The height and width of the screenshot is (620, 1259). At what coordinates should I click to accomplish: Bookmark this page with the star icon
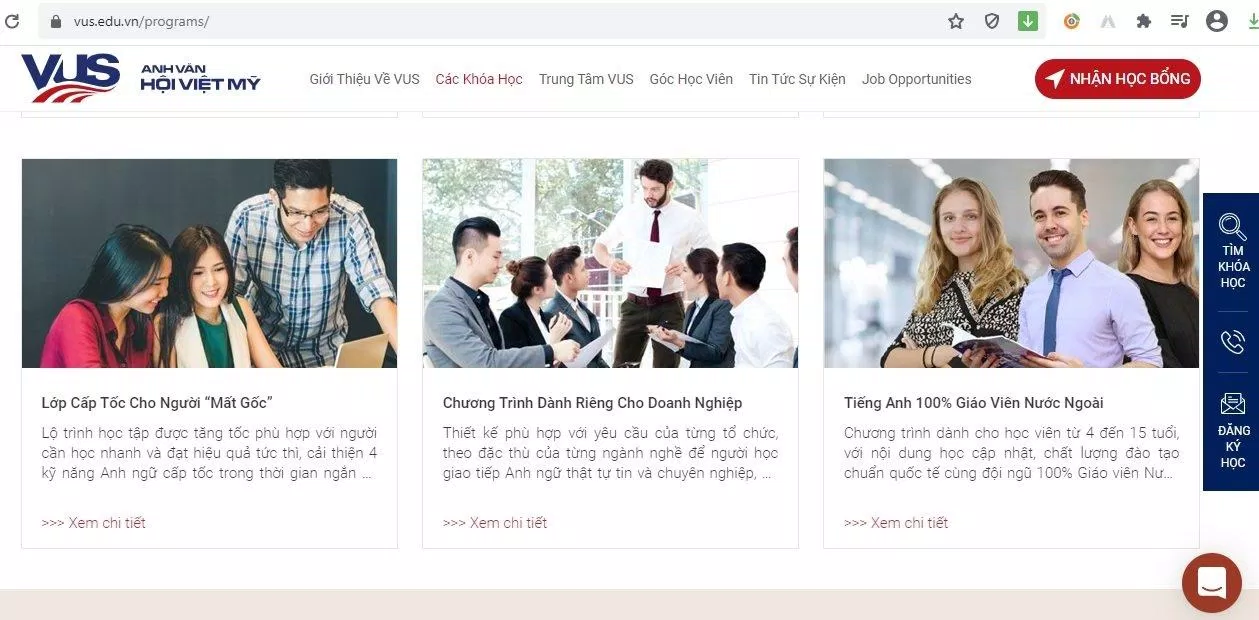click(955, 20)
